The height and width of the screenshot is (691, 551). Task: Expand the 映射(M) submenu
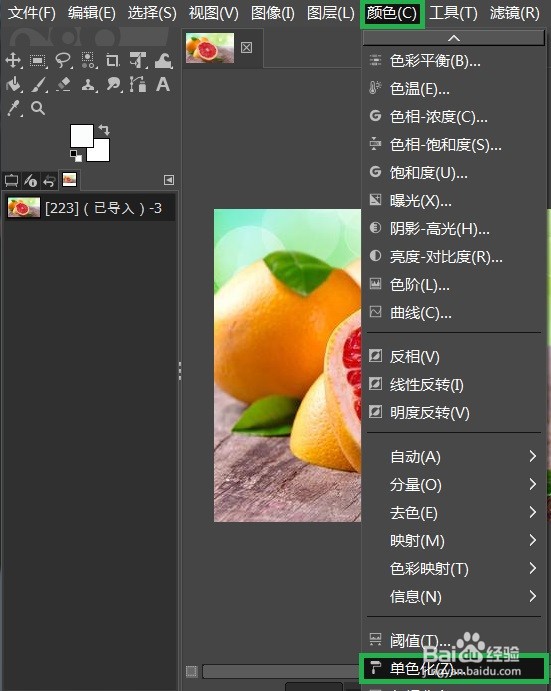point(454,541)
